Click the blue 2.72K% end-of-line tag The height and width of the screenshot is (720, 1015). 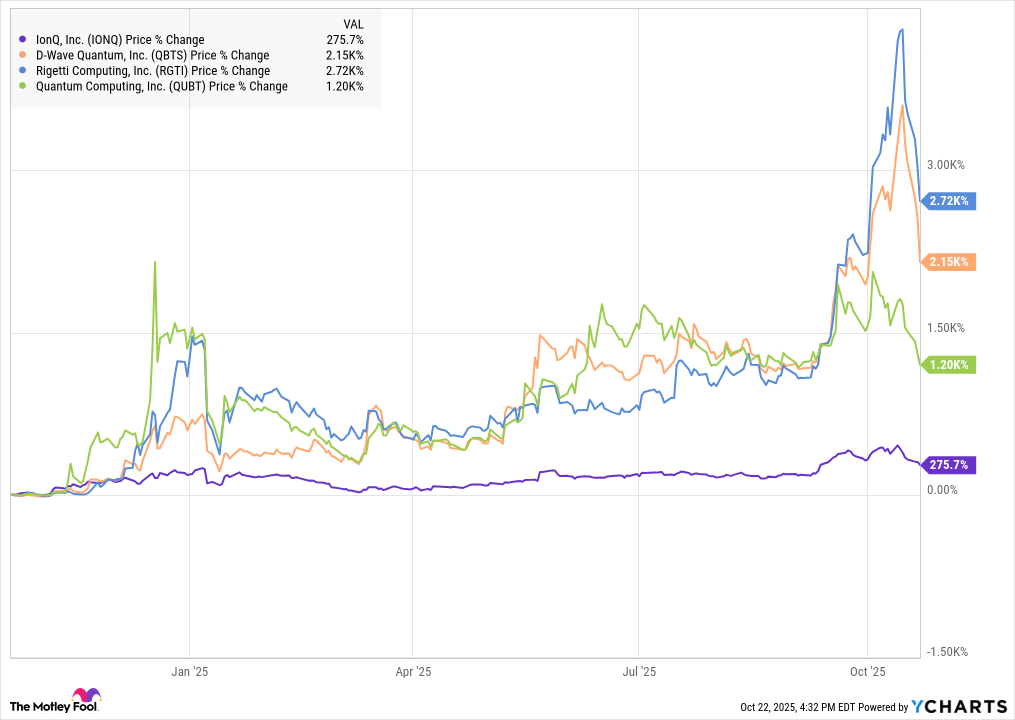click(946, 201)
